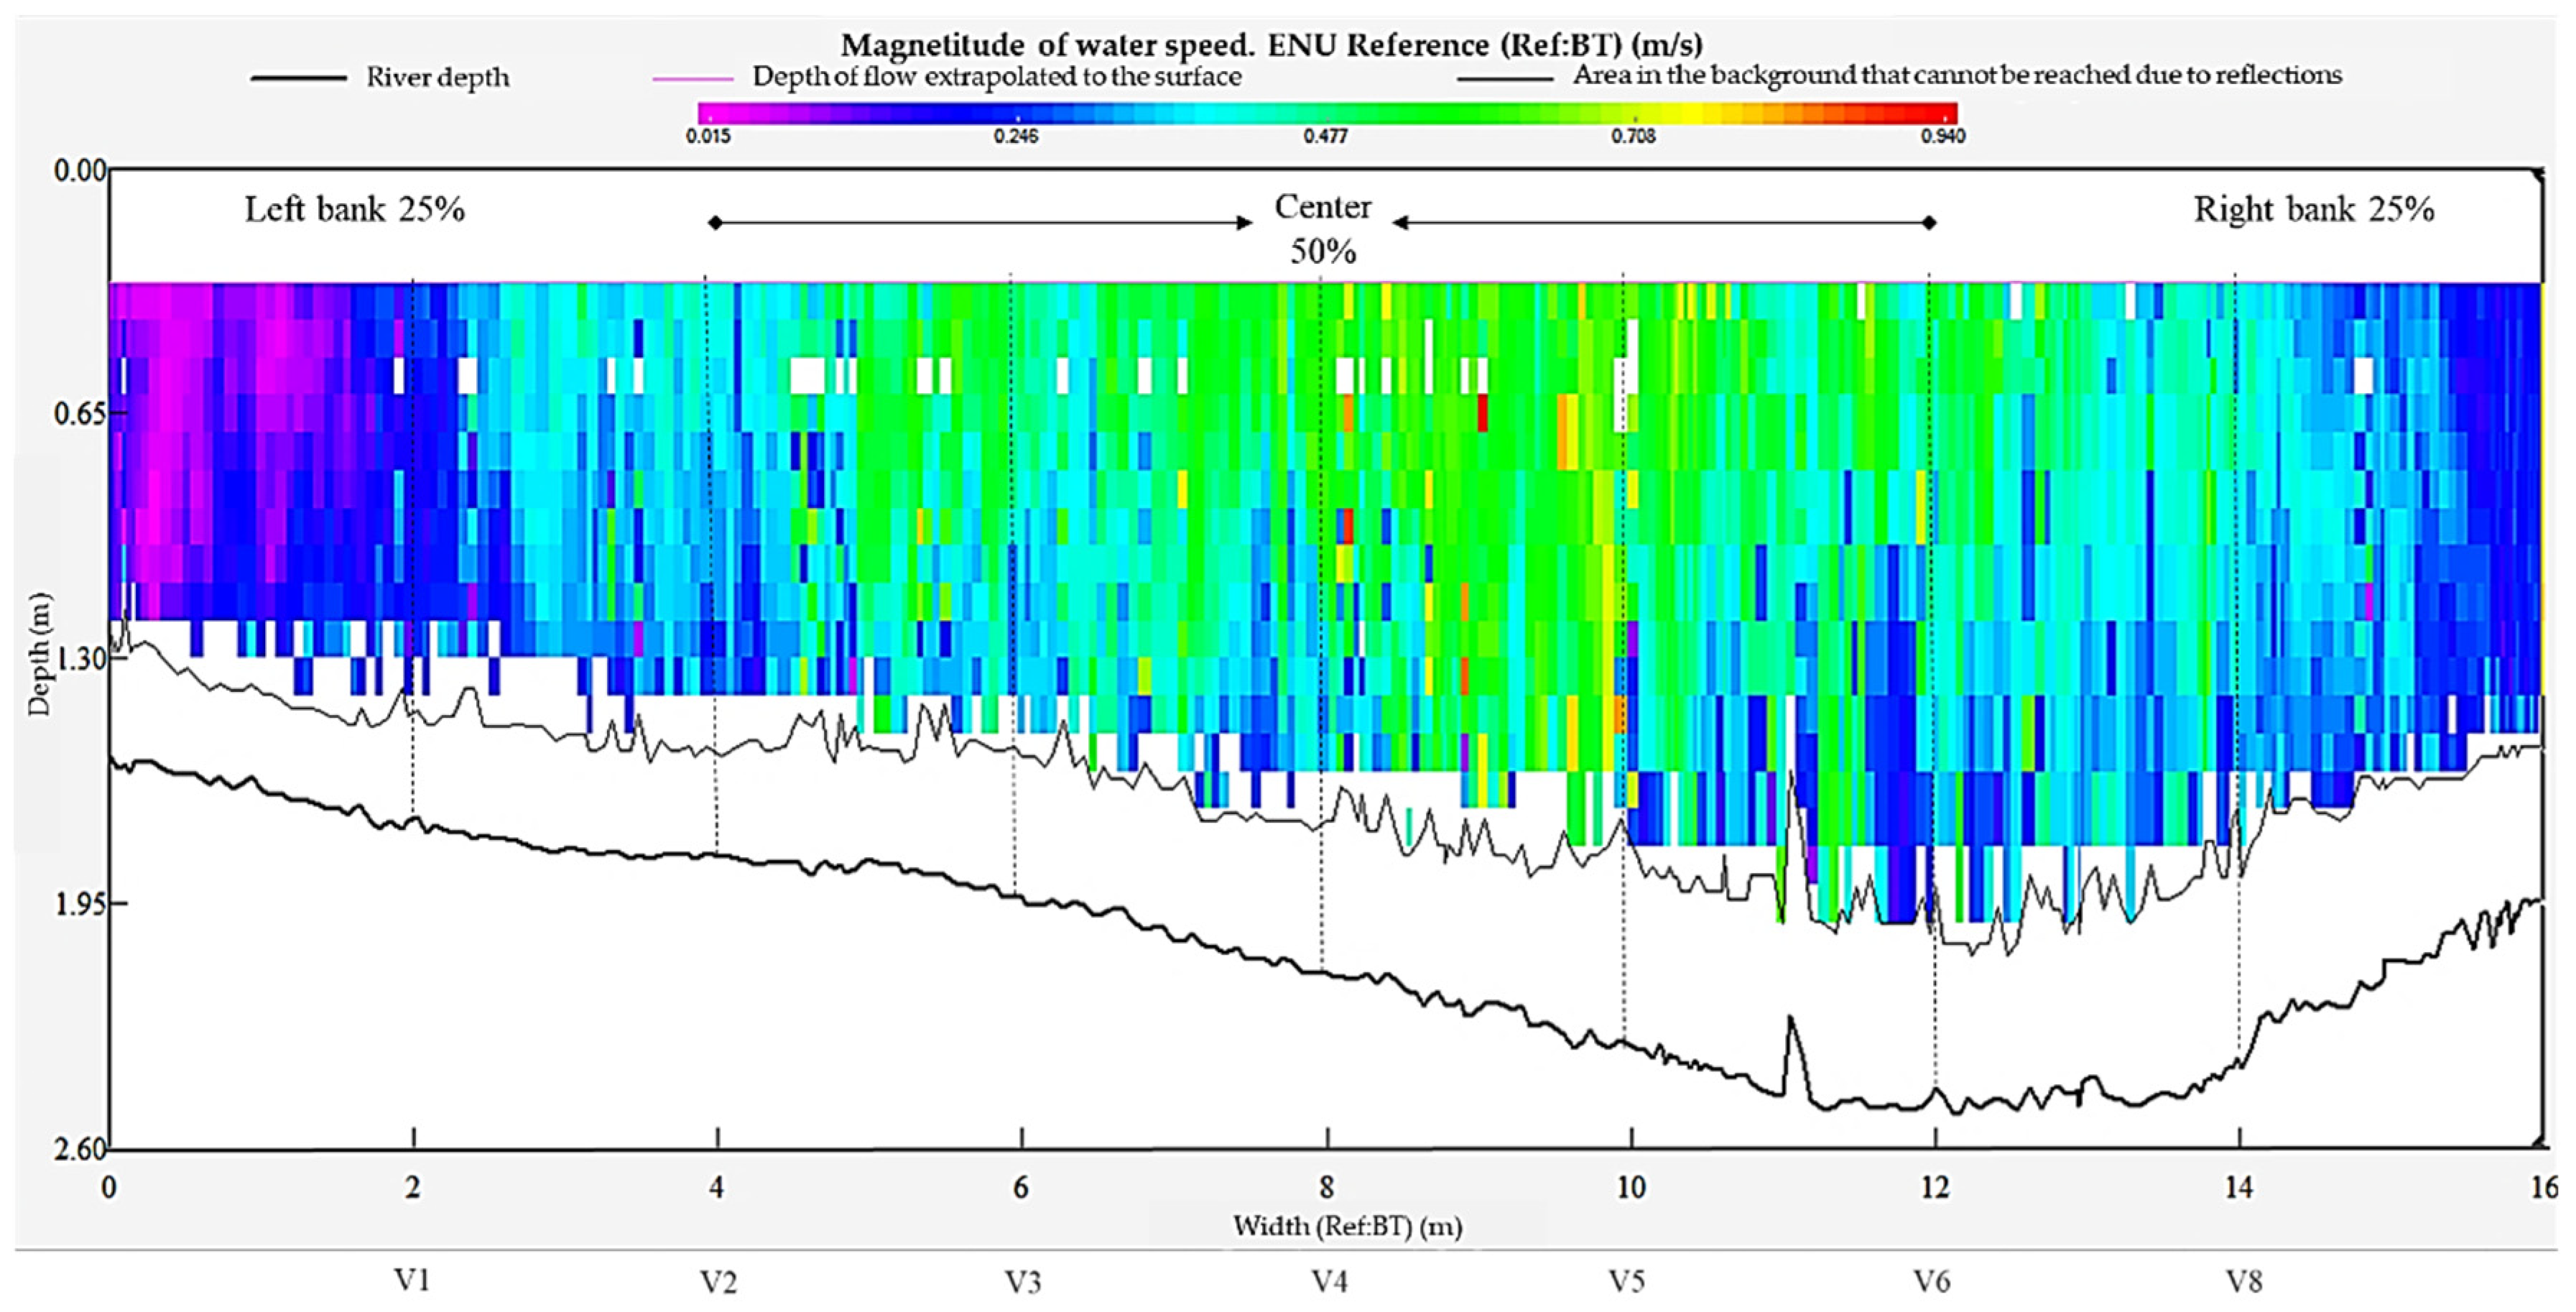Click the background reflections area legend line
2576x1312 pixels.
click(1504, 78)
